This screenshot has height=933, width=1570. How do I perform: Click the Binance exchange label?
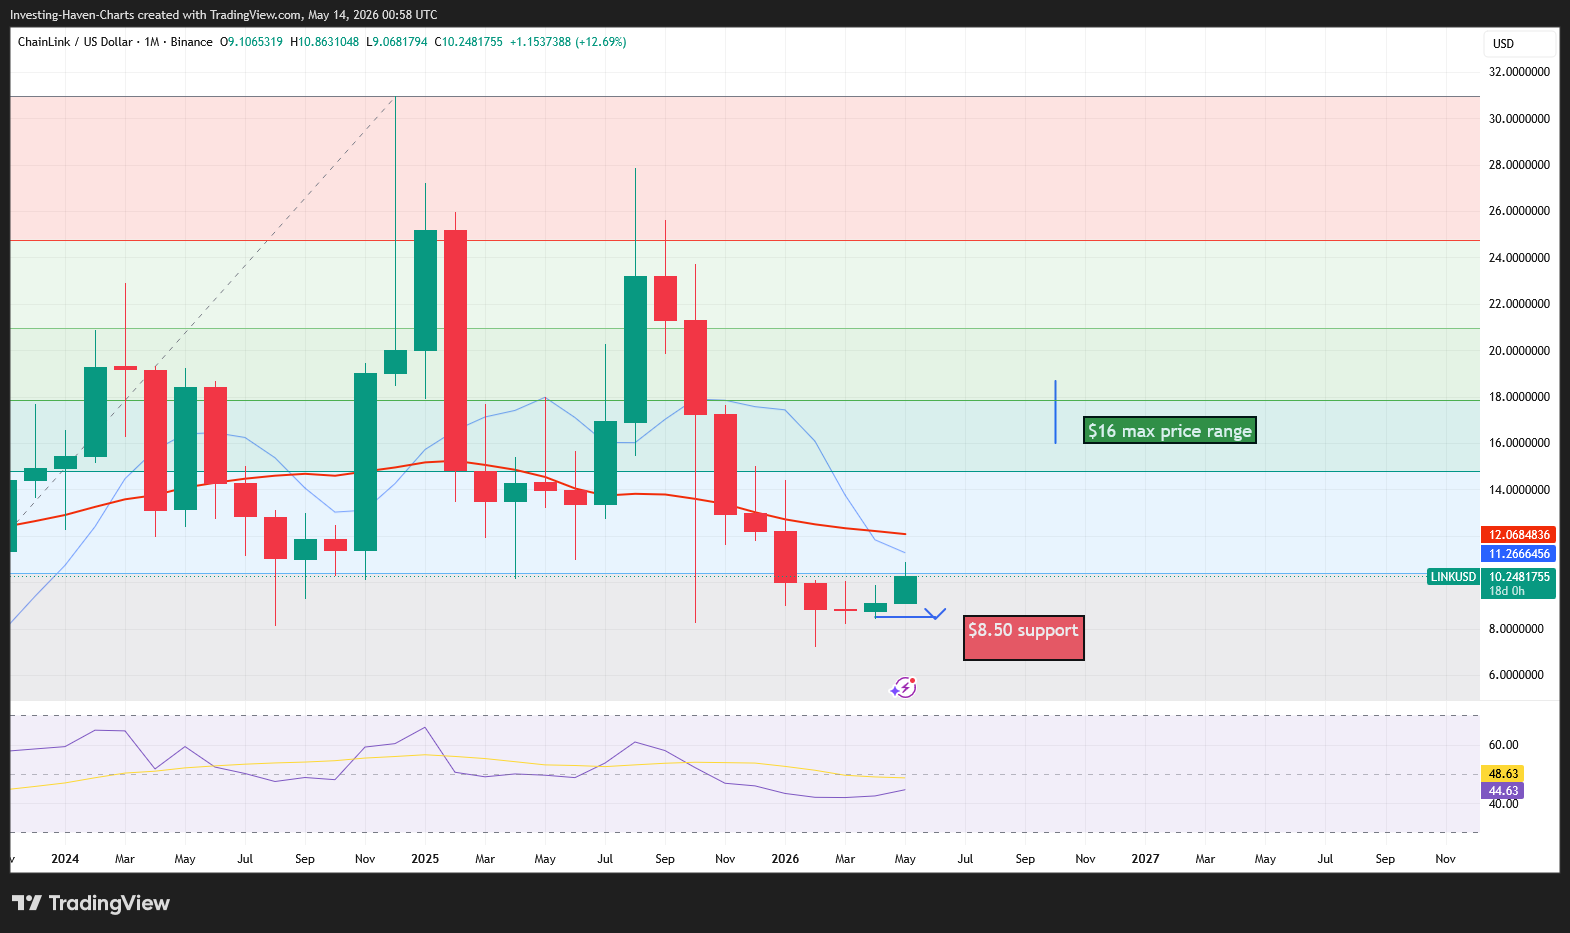(x=191, y=42)
